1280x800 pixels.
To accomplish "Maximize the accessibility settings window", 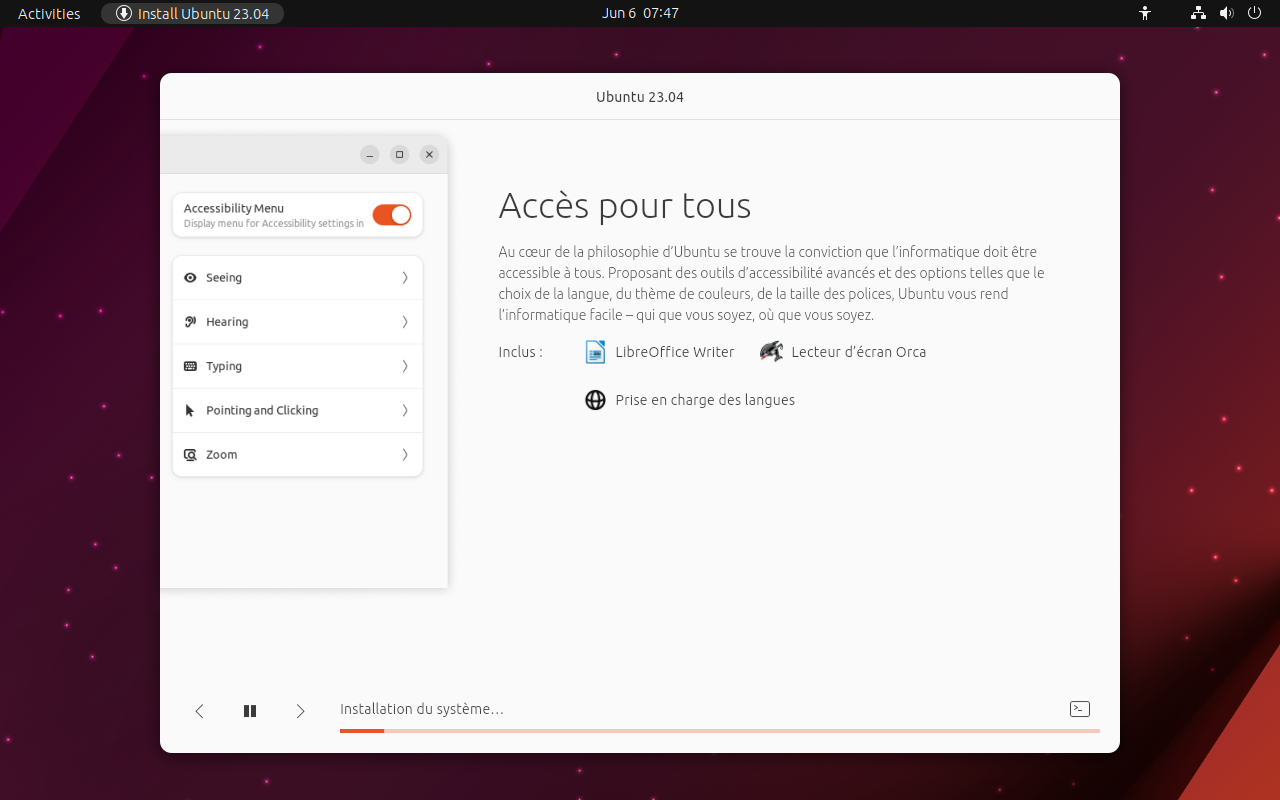I will pyautogui.click(x=400, y=154).
